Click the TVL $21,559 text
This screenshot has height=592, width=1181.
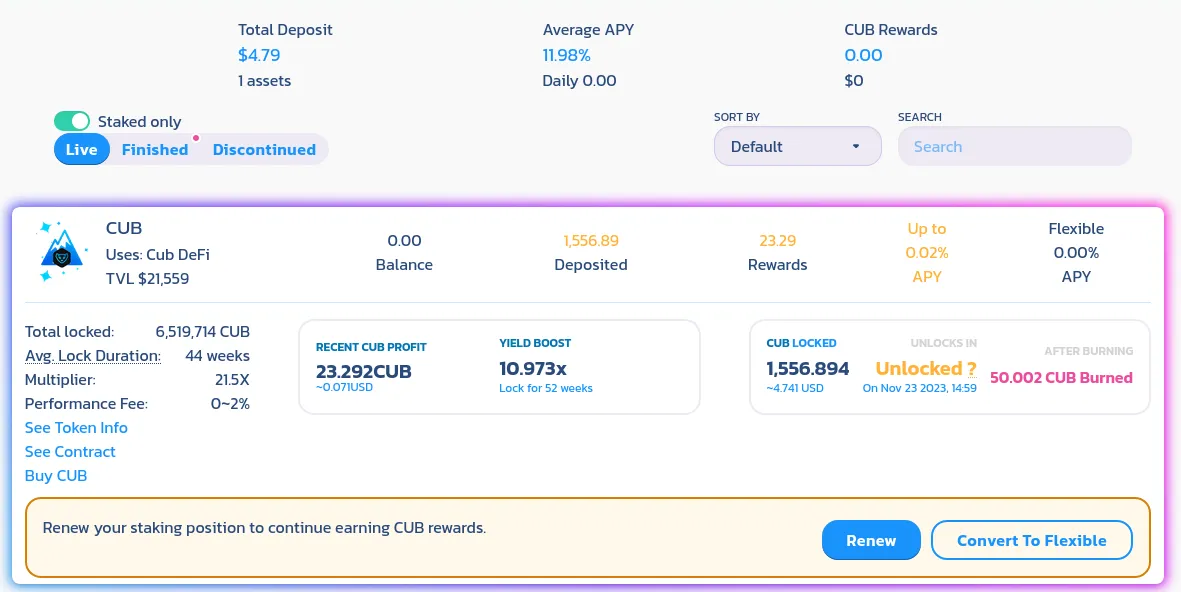148,279
